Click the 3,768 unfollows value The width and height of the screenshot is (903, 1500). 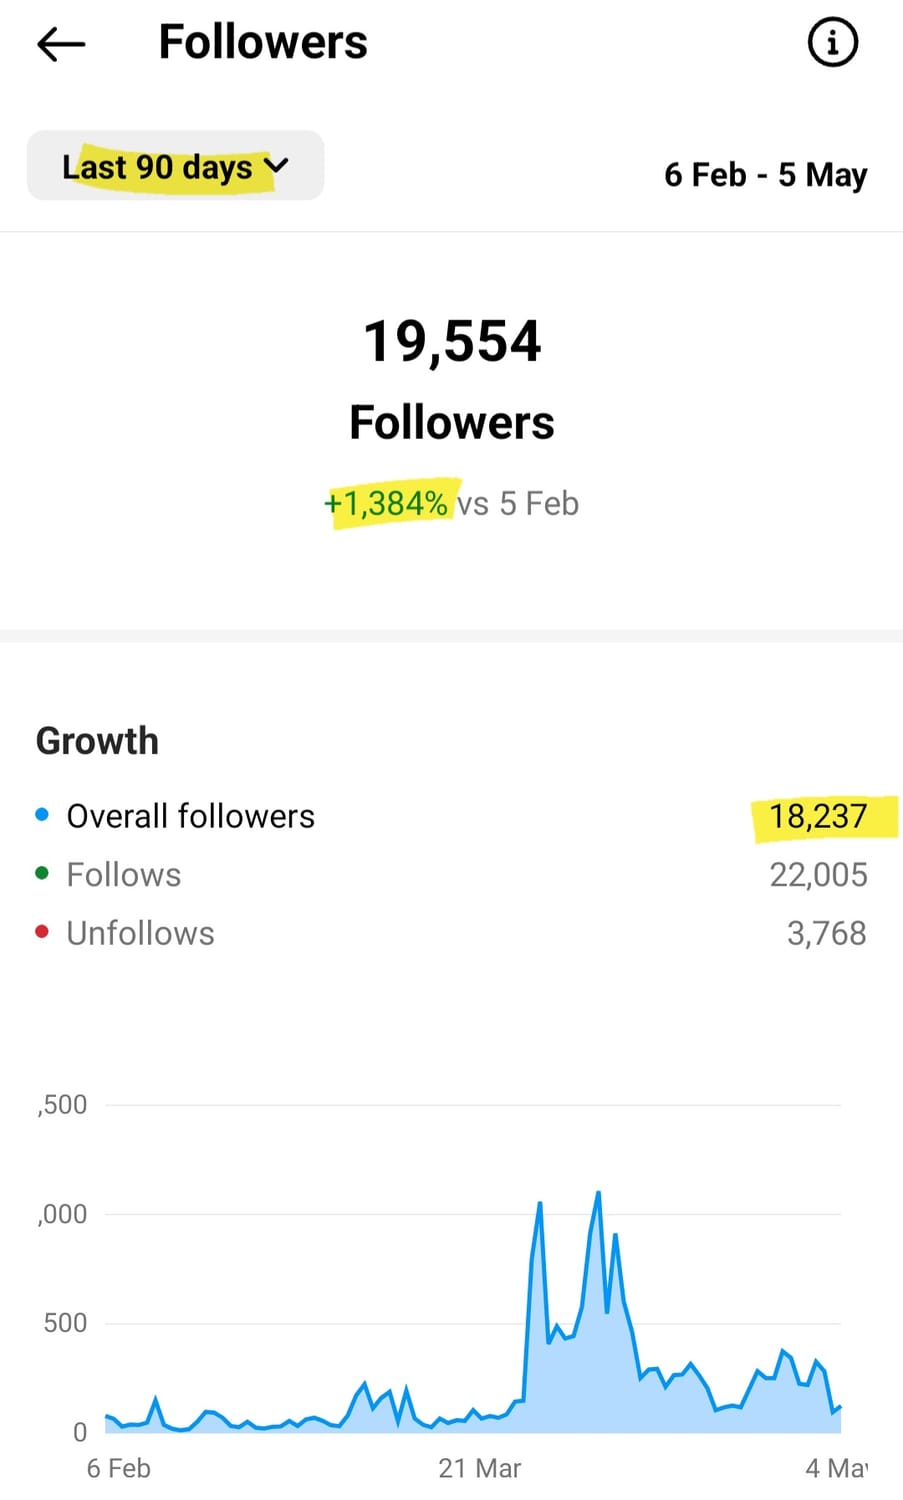point(826,933)
